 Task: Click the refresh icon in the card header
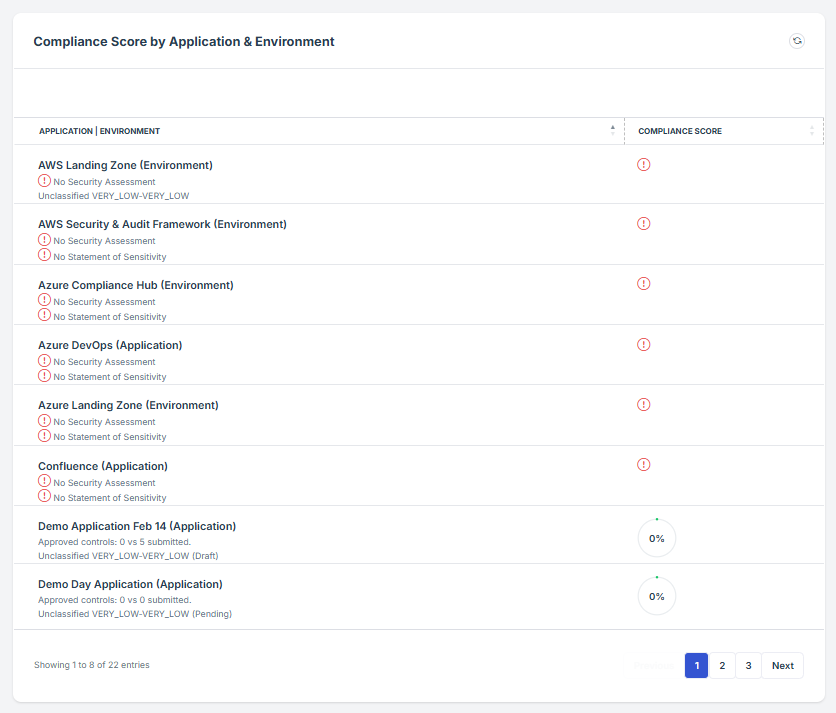(796, 41)
